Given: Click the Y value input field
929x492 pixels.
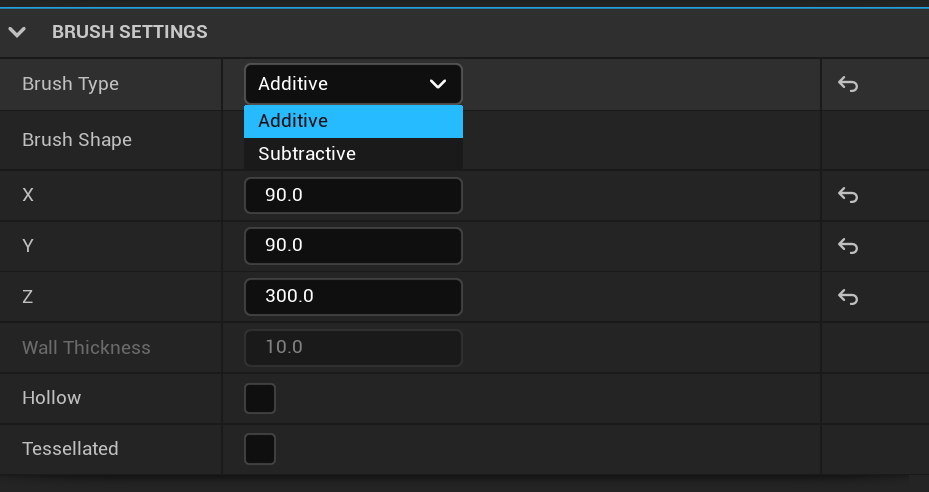Looking at the screenshot, I should pos(353,246).
